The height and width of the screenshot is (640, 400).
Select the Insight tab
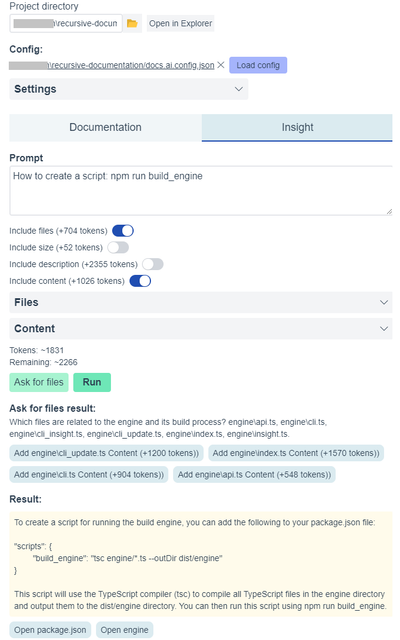coord(297,127)
